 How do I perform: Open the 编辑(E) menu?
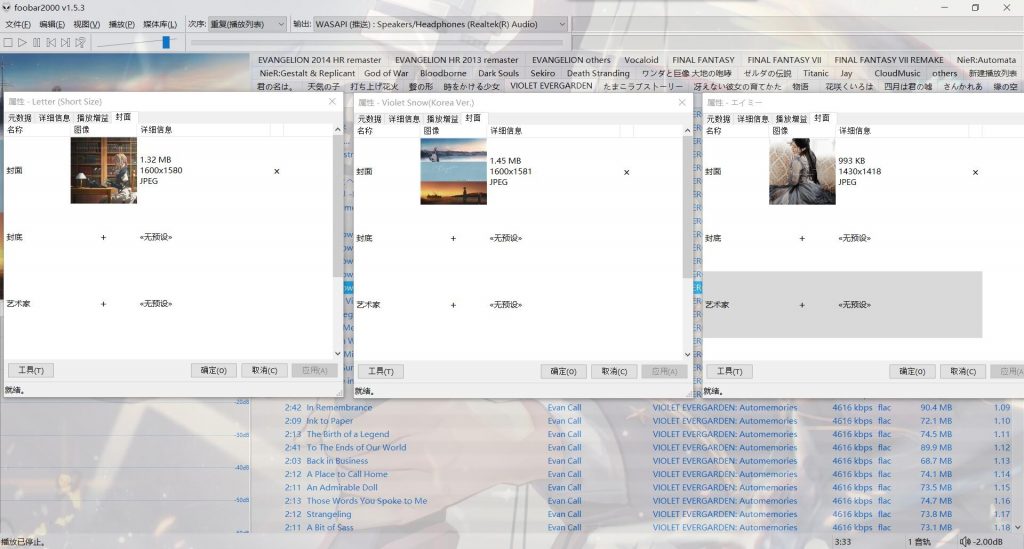(52, 24)
